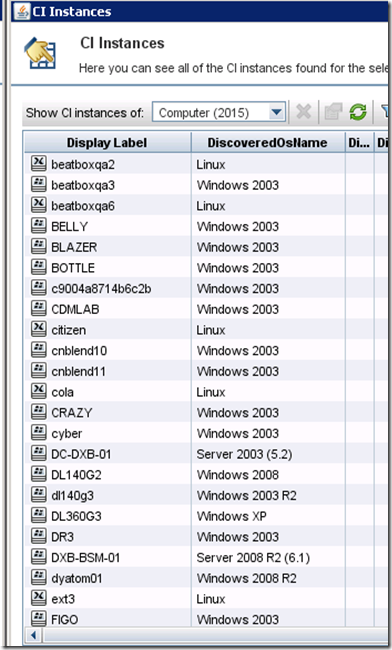
Task: Click computer icon for BLAZER
Action: click(x=39, y=247)
